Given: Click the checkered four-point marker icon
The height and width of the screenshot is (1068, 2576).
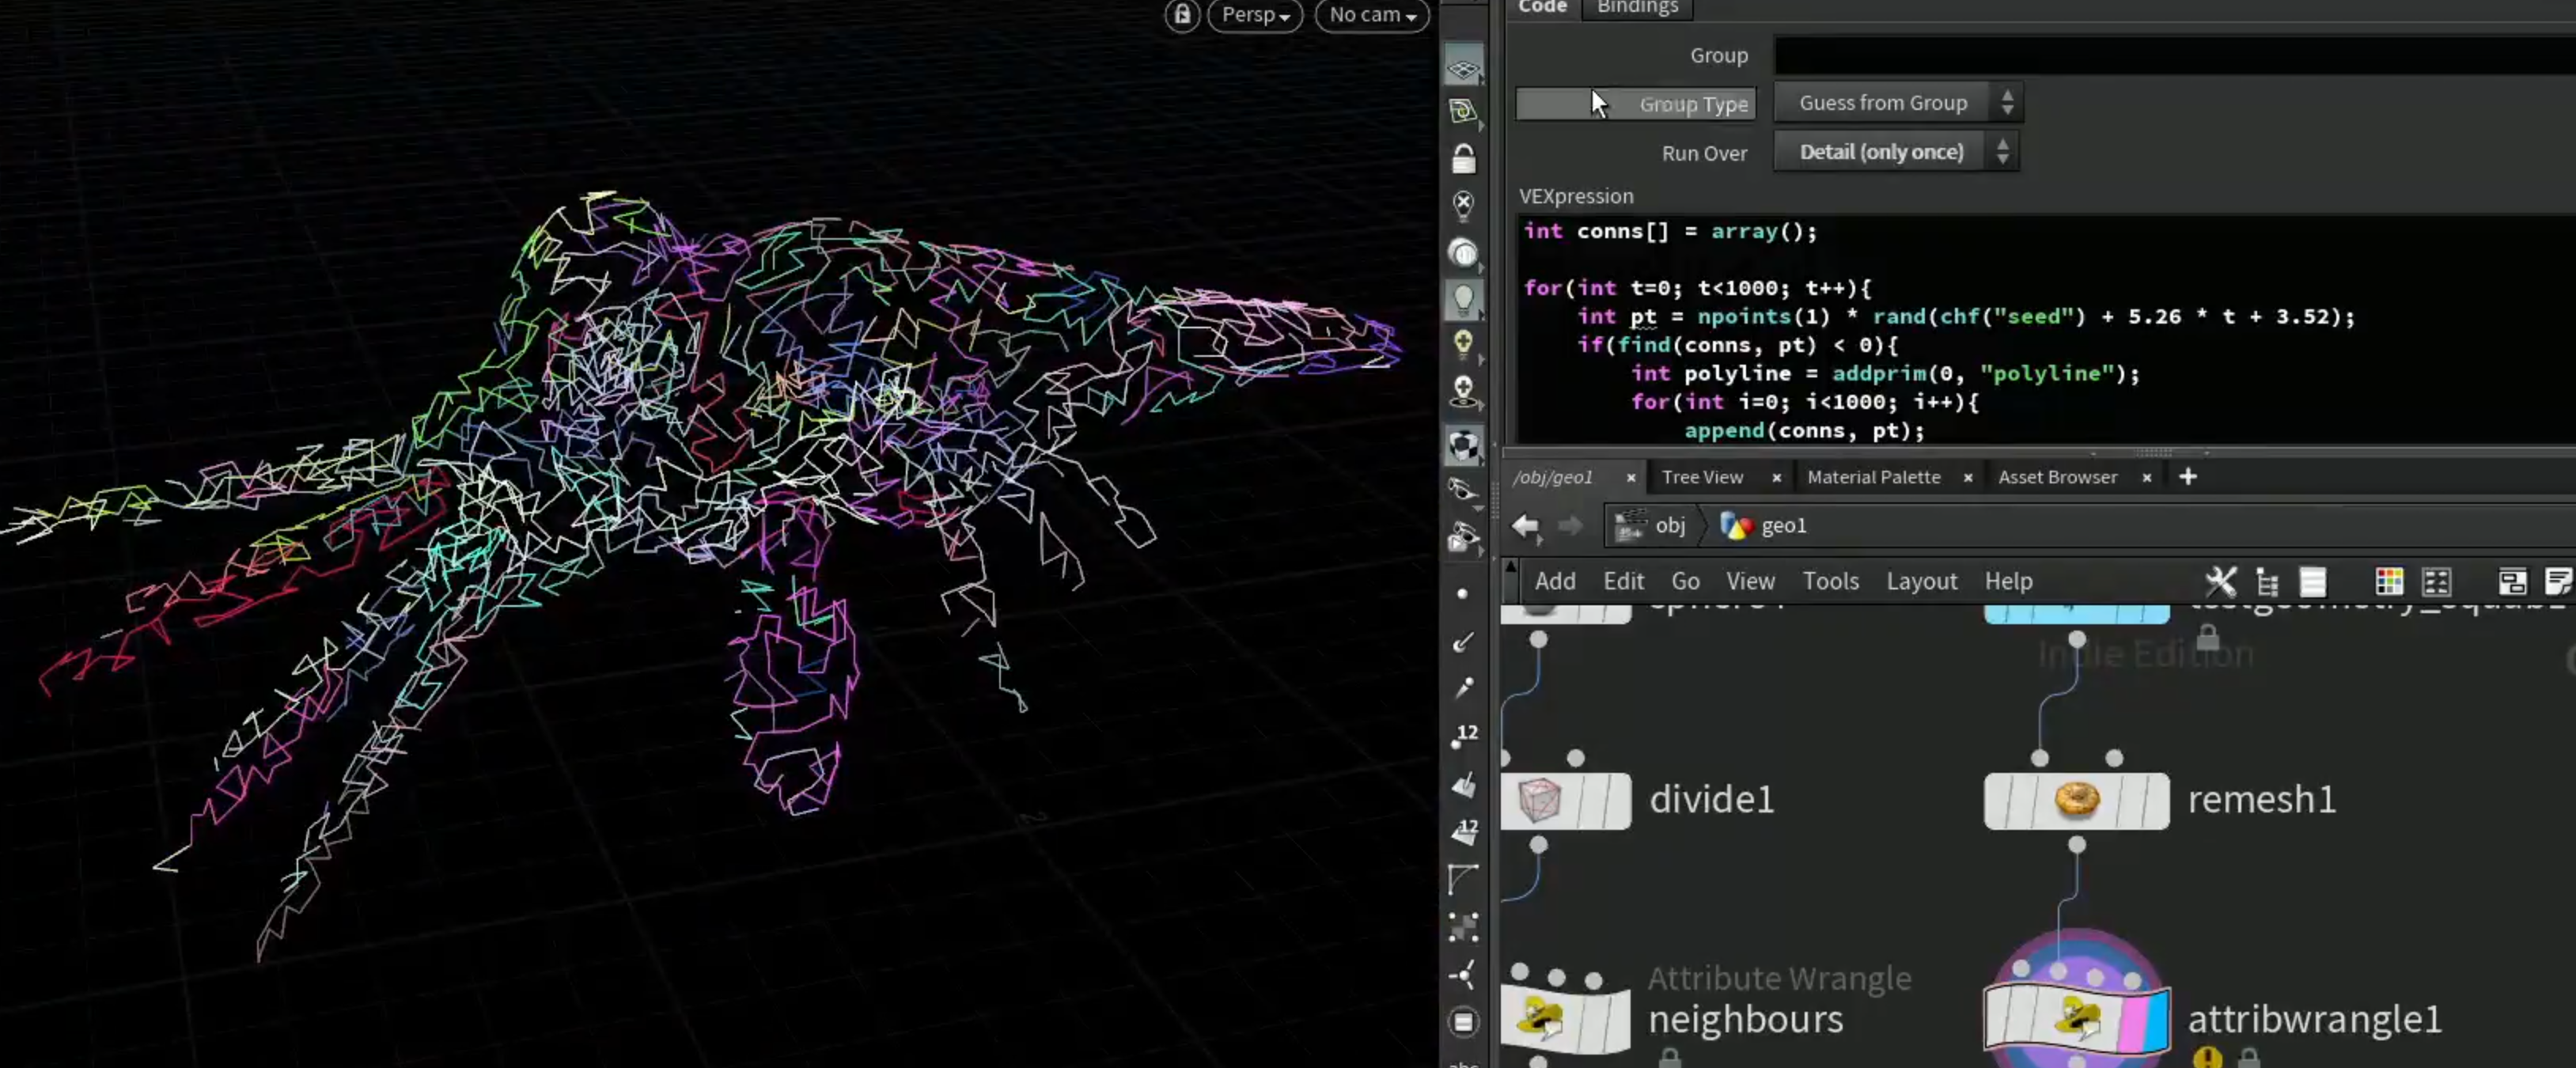Looking at the screenshot, I should click(1463, 927).
